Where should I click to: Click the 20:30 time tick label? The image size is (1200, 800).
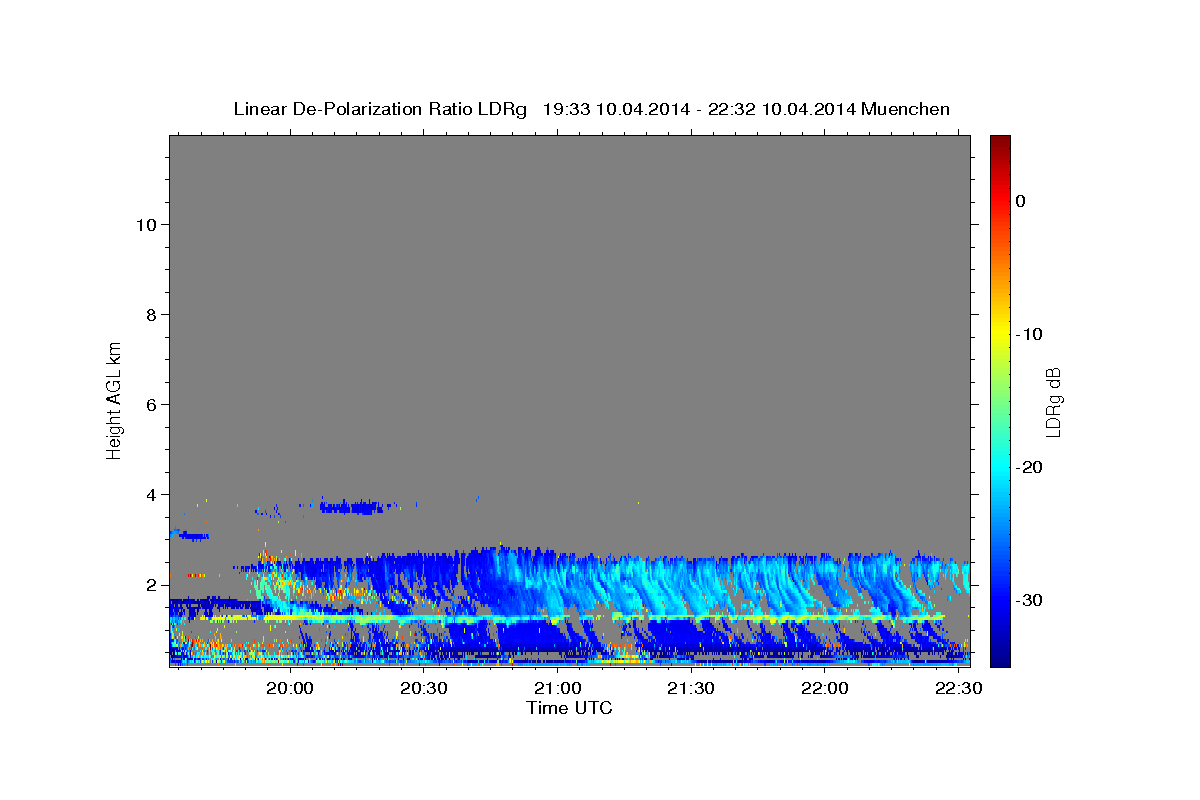[424, 689]
